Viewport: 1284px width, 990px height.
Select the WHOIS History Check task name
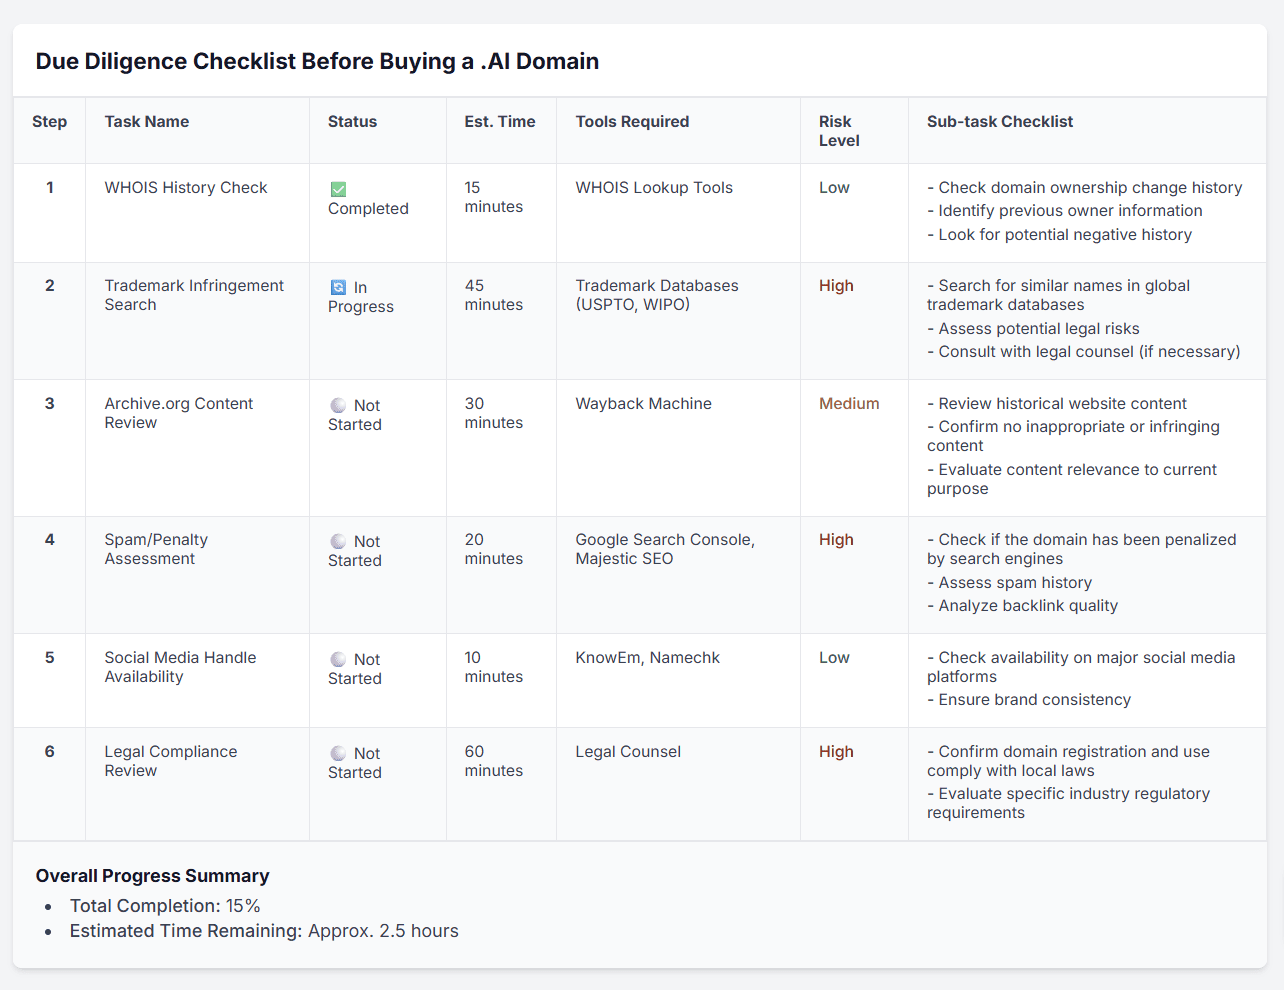pyautogui.click(x=186, y=188)
